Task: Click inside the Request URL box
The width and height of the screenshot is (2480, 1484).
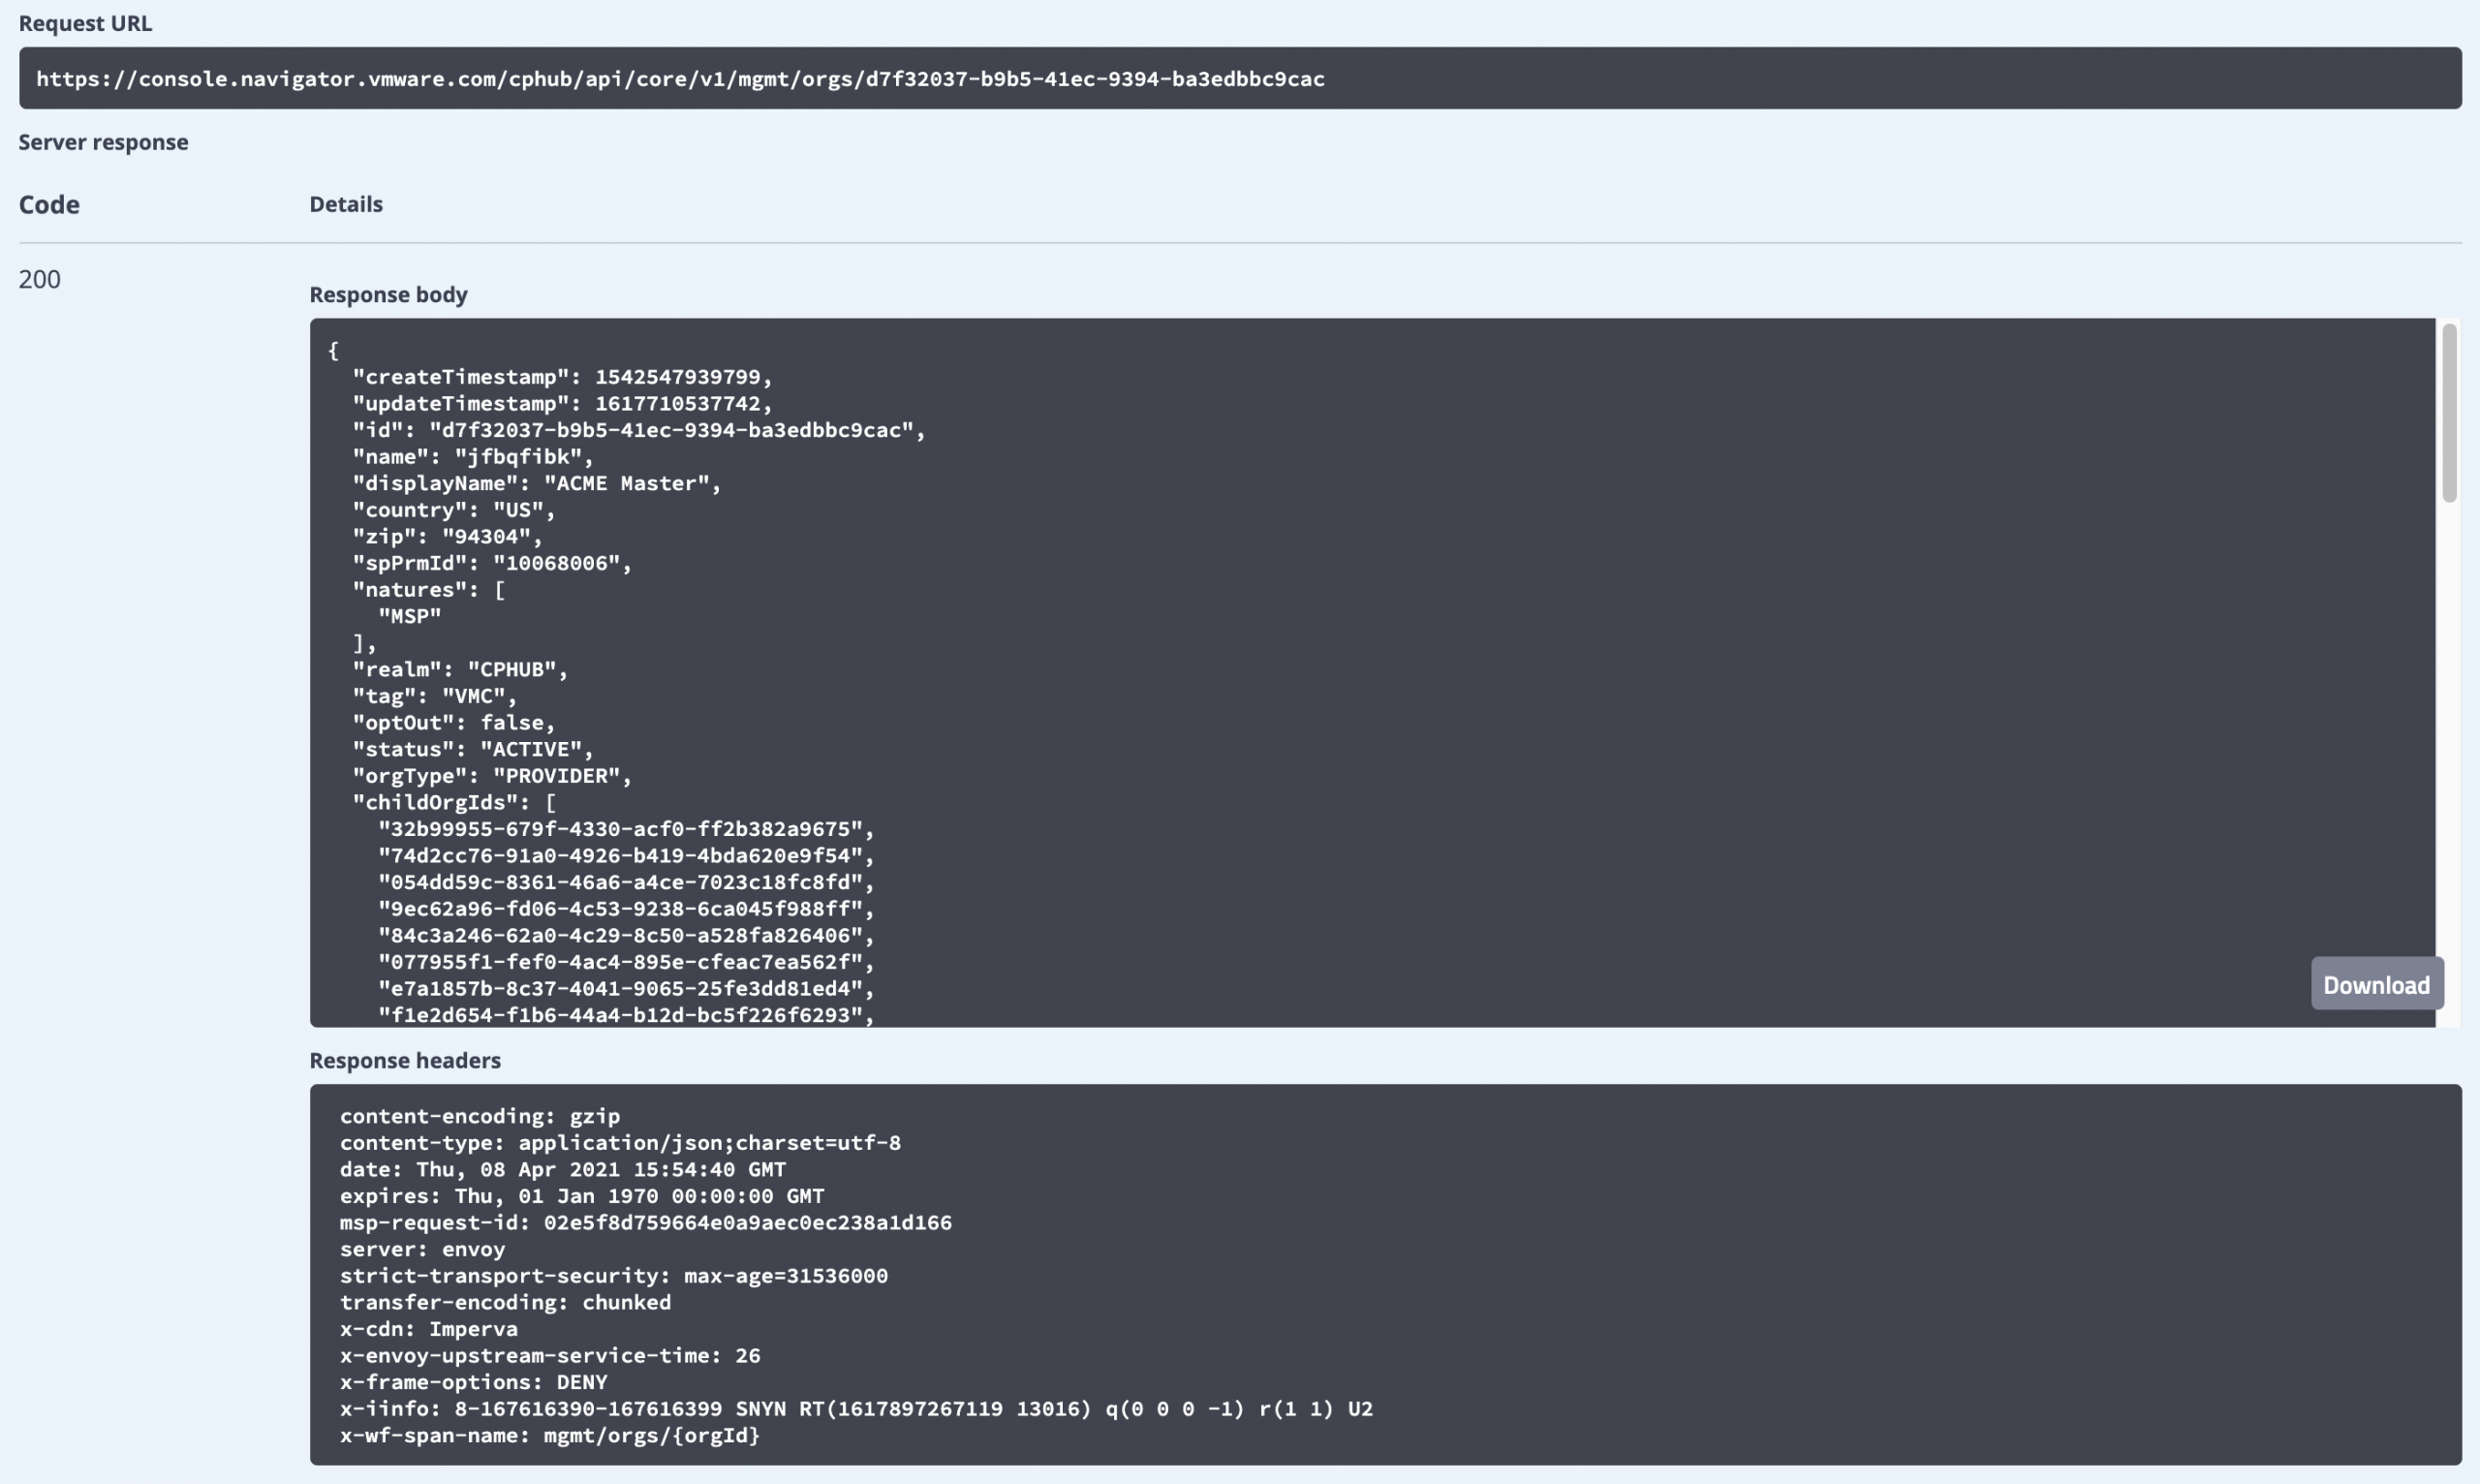Action: [x=1238, y=78]
